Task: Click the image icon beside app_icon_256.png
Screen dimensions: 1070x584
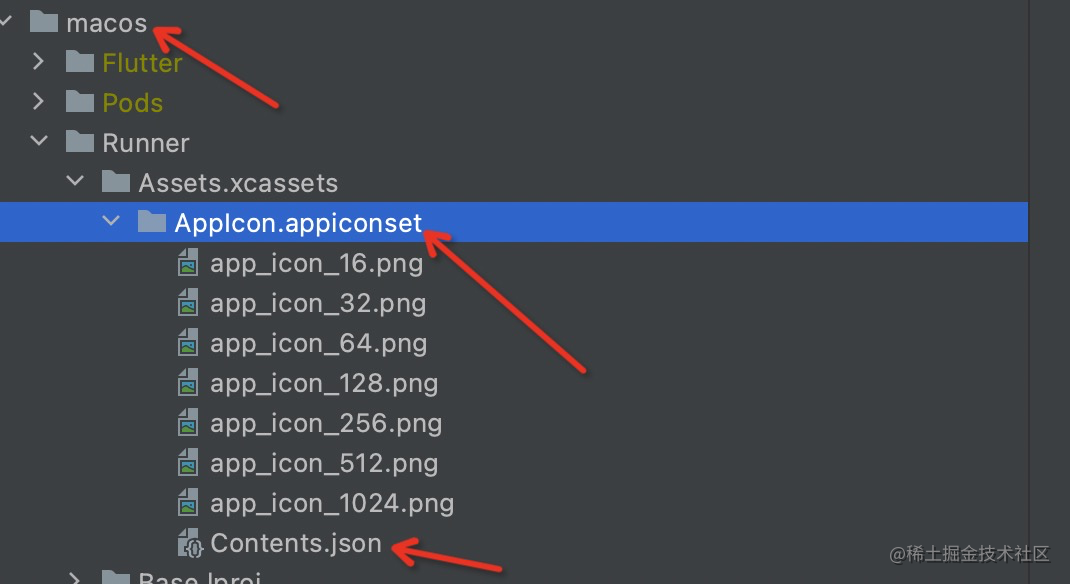Action: tap(189, 423)
